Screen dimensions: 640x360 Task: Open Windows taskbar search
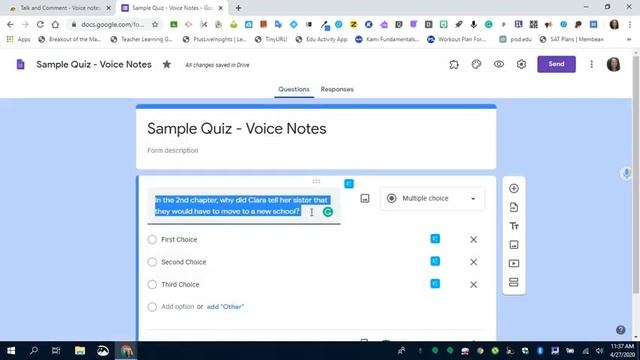(x=34, y=351)
